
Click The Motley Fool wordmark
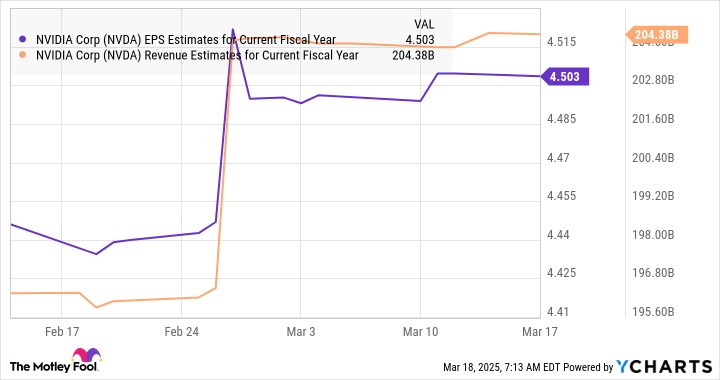pyautogui.click(x=53, y=366)
